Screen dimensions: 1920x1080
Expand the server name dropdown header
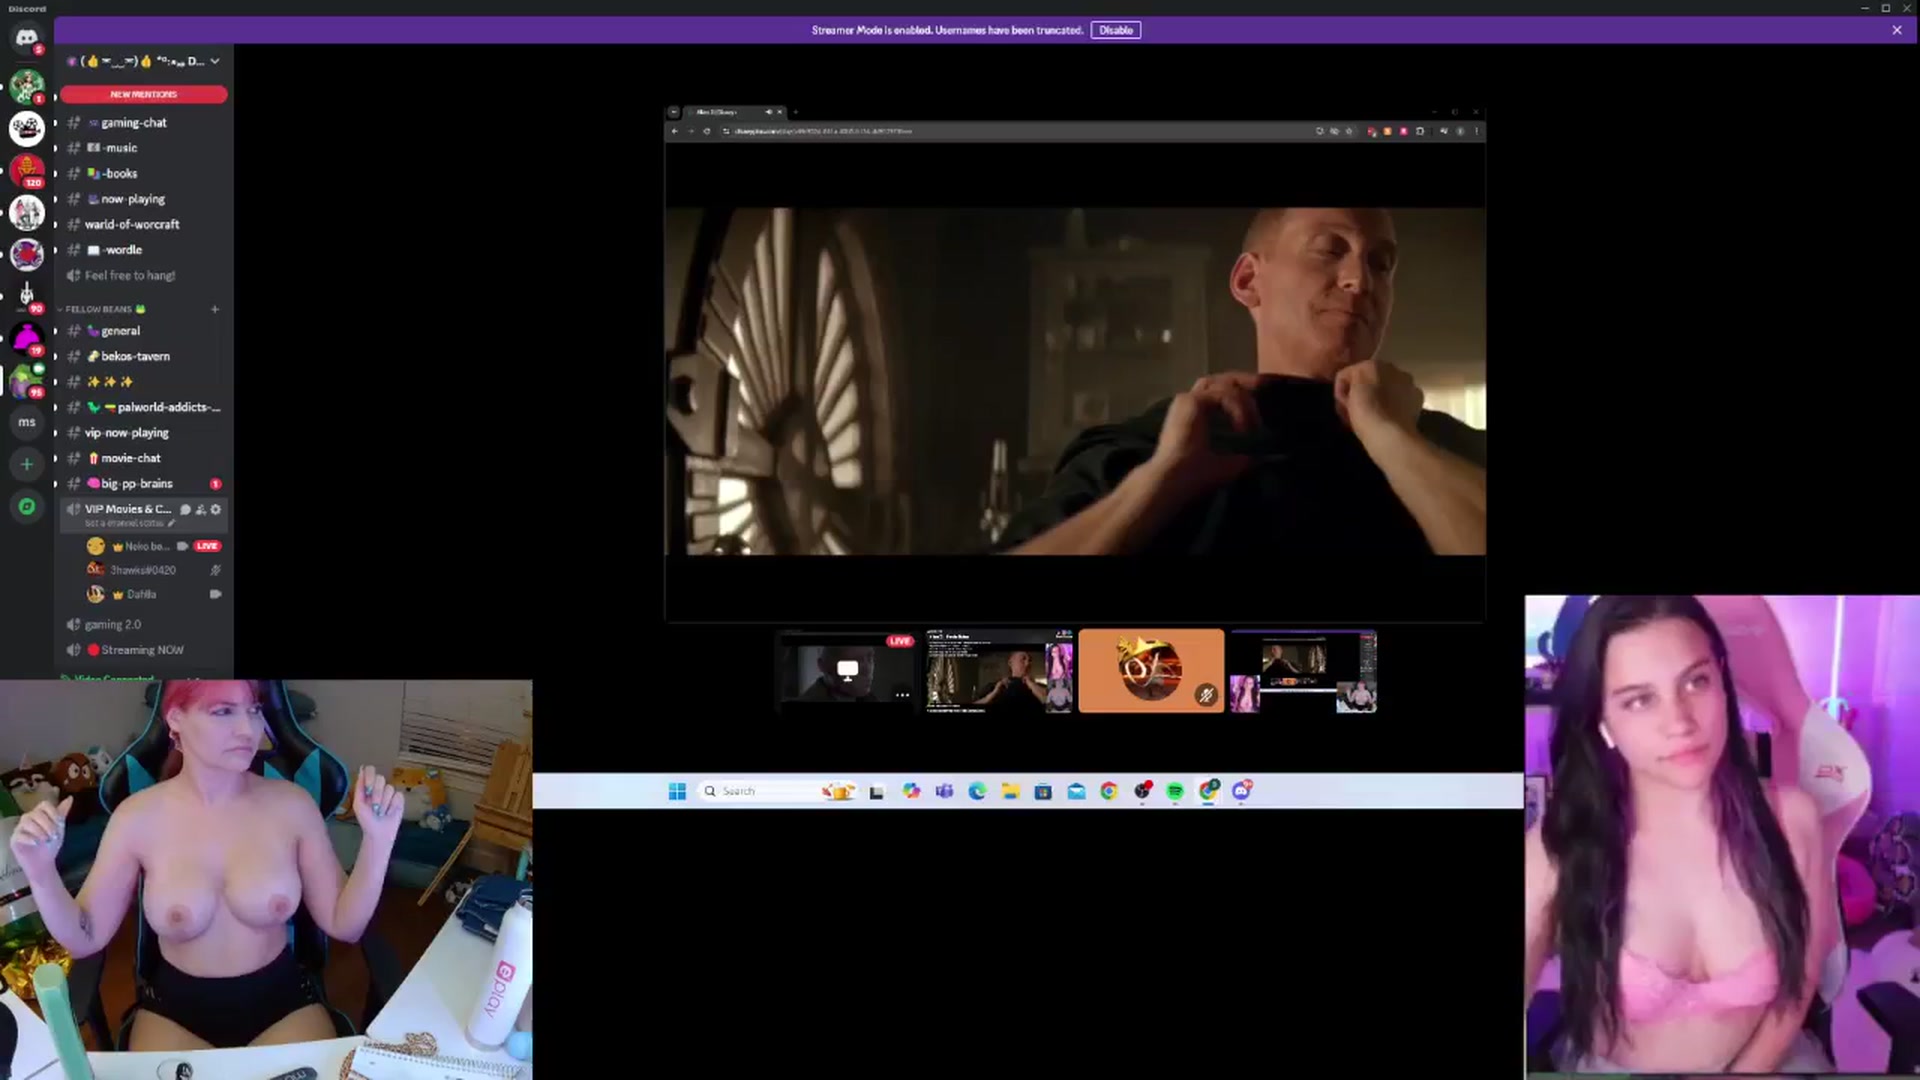pyautogui.click(x=144, y=61)
